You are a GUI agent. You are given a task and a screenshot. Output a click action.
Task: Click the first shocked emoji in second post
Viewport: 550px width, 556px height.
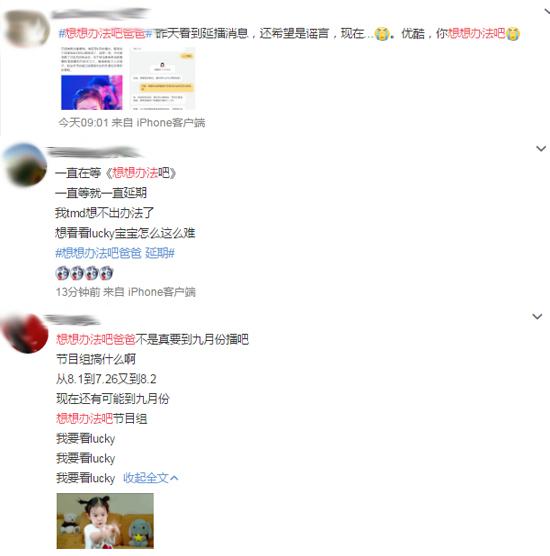63,273
